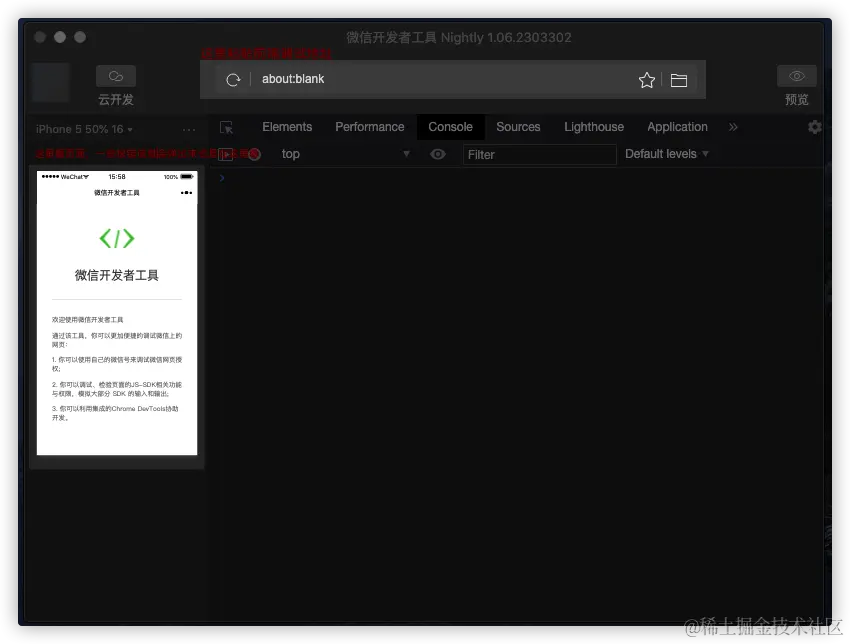Open the Lighthouse tab
This screenshot has height=644, width=850.
point(594,127)
